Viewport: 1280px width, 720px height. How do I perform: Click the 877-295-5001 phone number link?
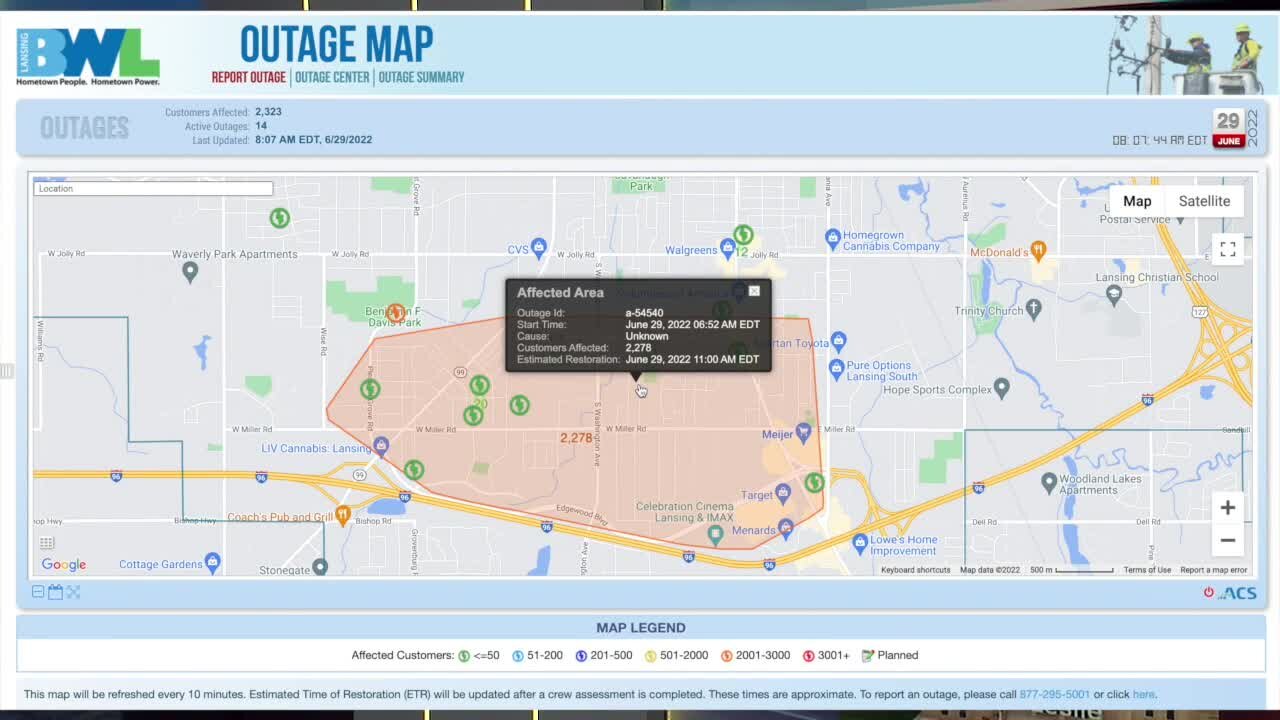tap(1054, 694)
